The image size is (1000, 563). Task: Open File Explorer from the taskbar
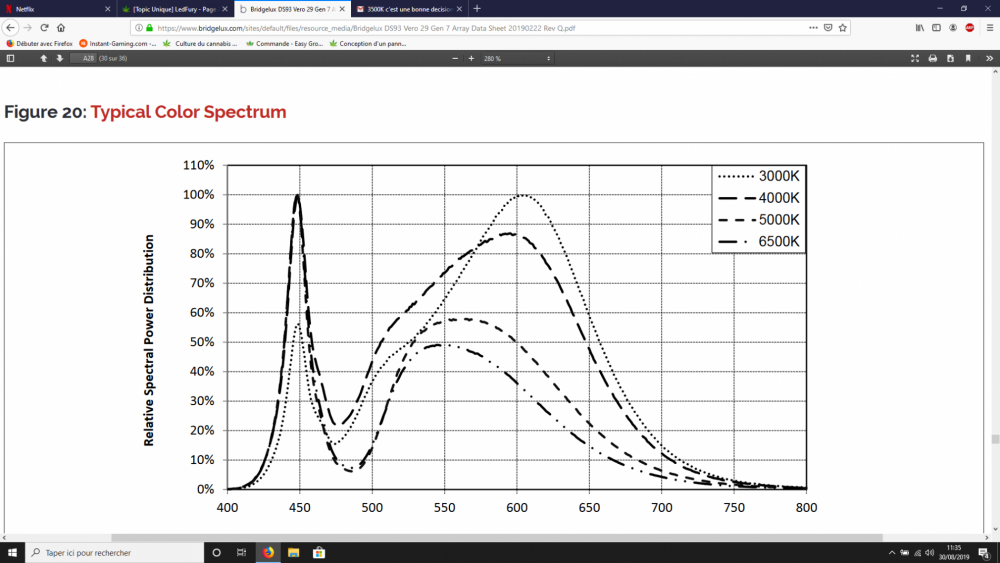[293, 552]
